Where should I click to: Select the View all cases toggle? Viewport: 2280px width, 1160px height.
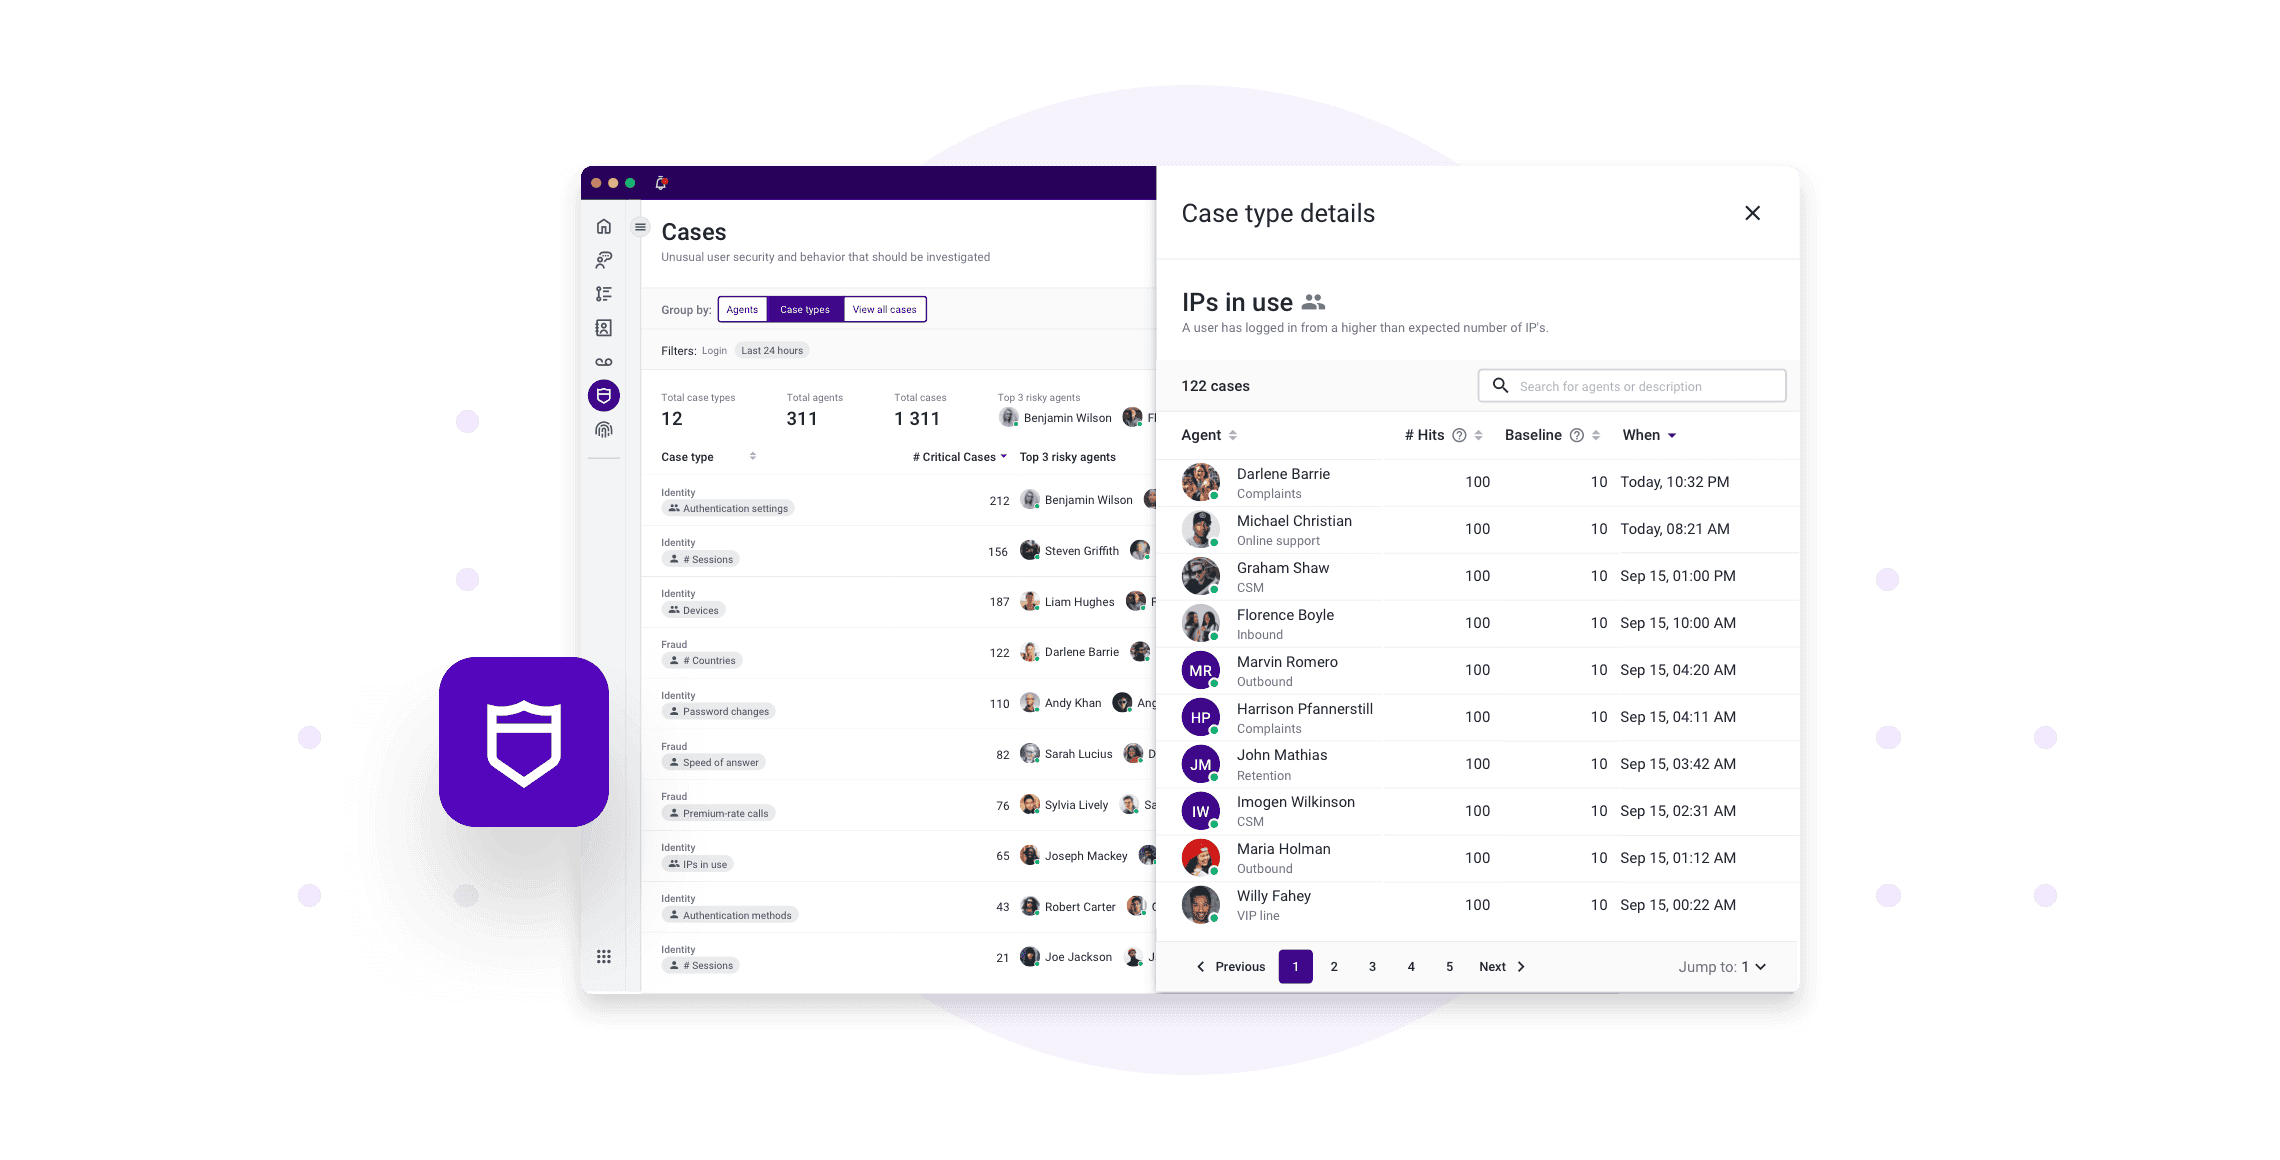tap(883, 309)
